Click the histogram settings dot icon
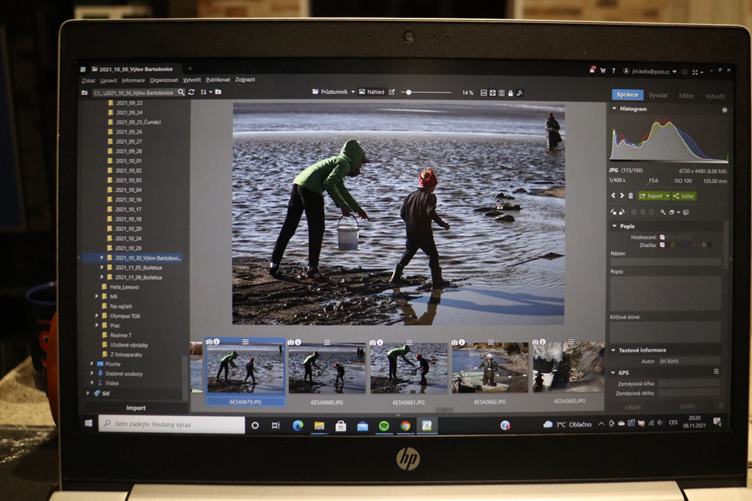The height and width of the screenshot is (501, 752). [x=725, y=110]
